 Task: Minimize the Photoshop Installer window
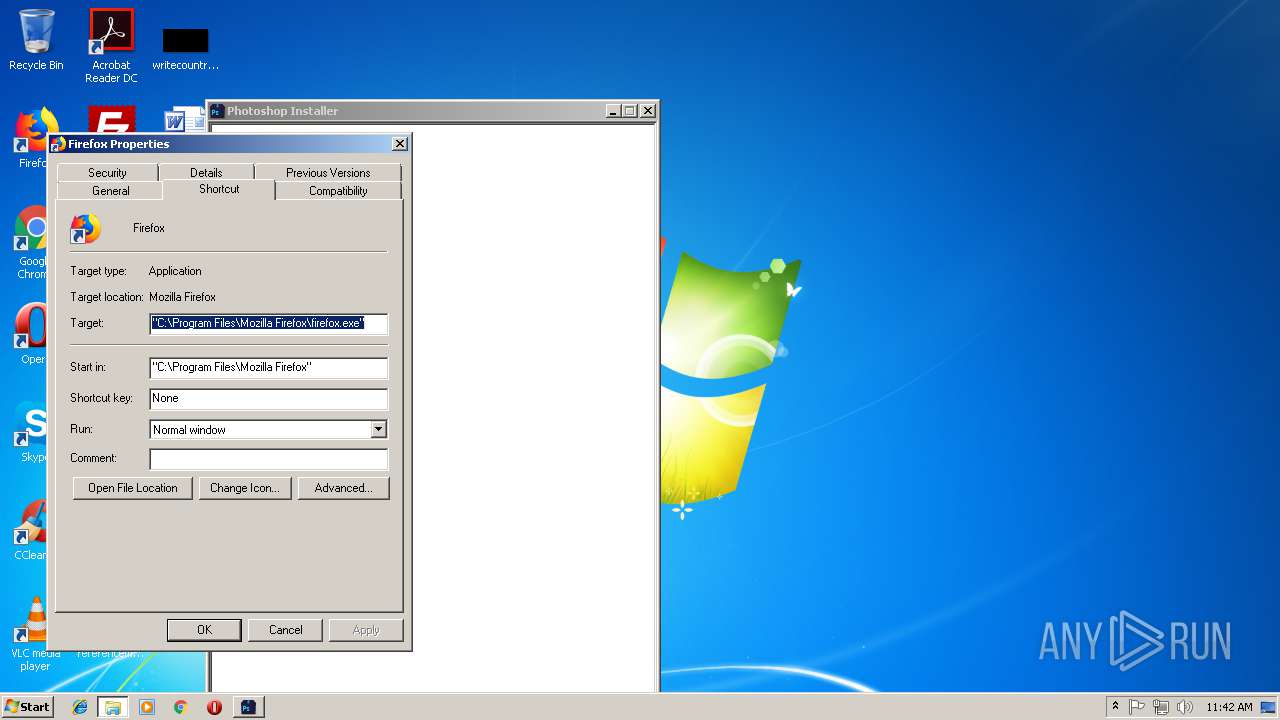[x=613, y=111]
